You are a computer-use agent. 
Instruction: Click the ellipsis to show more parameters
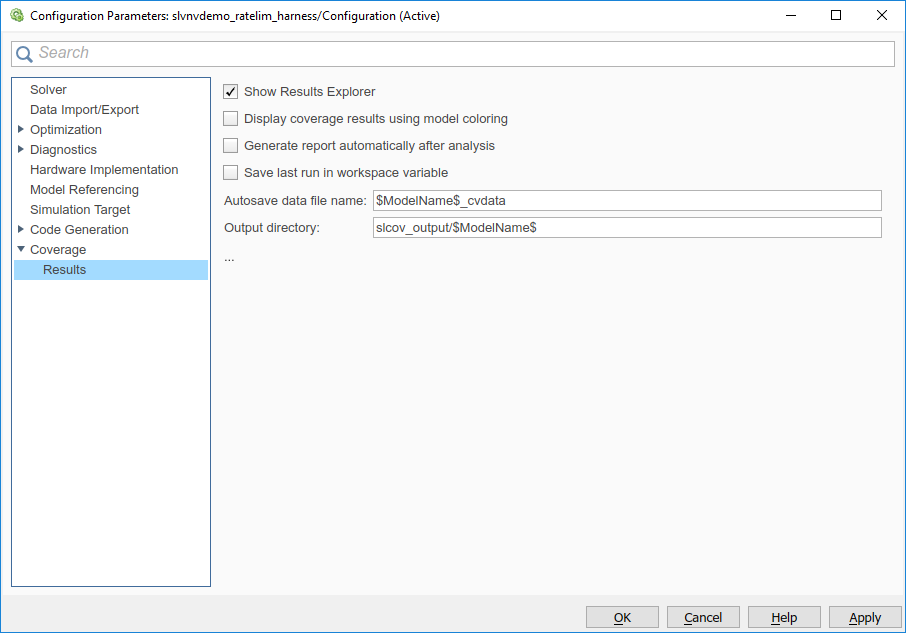pyautogui.click(x=229, y=258)
